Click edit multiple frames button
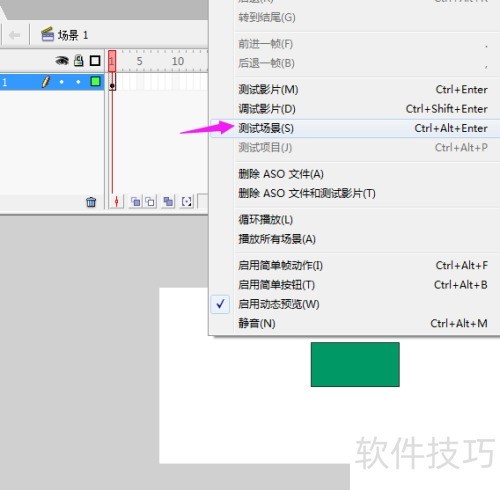This screenshot has width=500, height=490. (x=168, y=202)
